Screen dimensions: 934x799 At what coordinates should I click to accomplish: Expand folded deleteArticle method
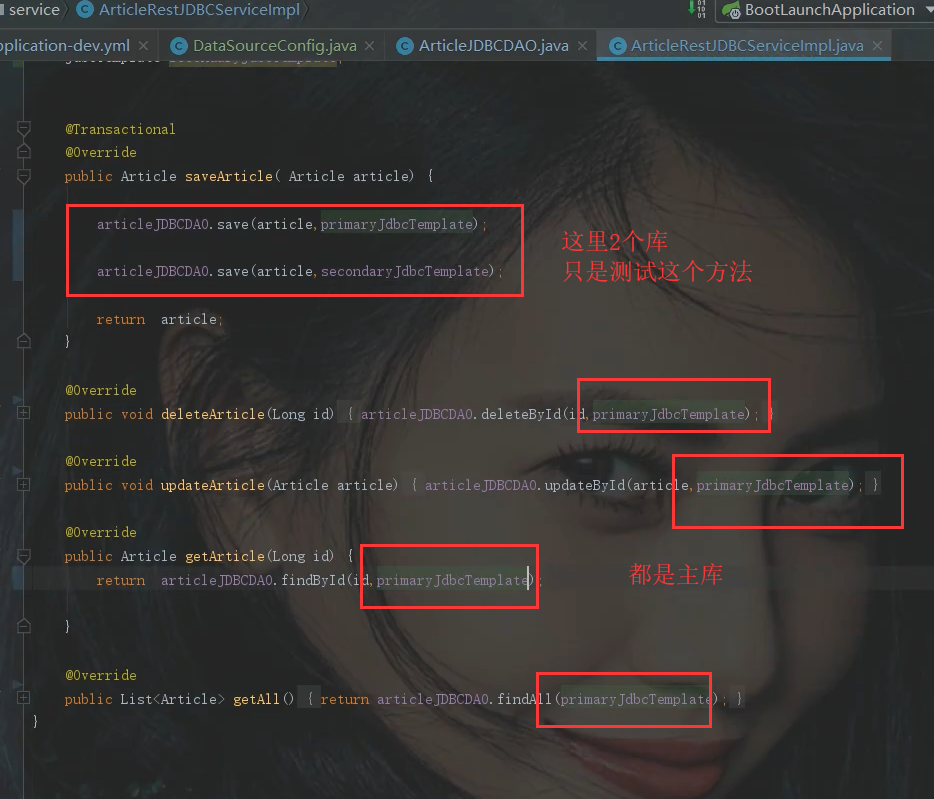pyautogui.click(x=24, y=413)
